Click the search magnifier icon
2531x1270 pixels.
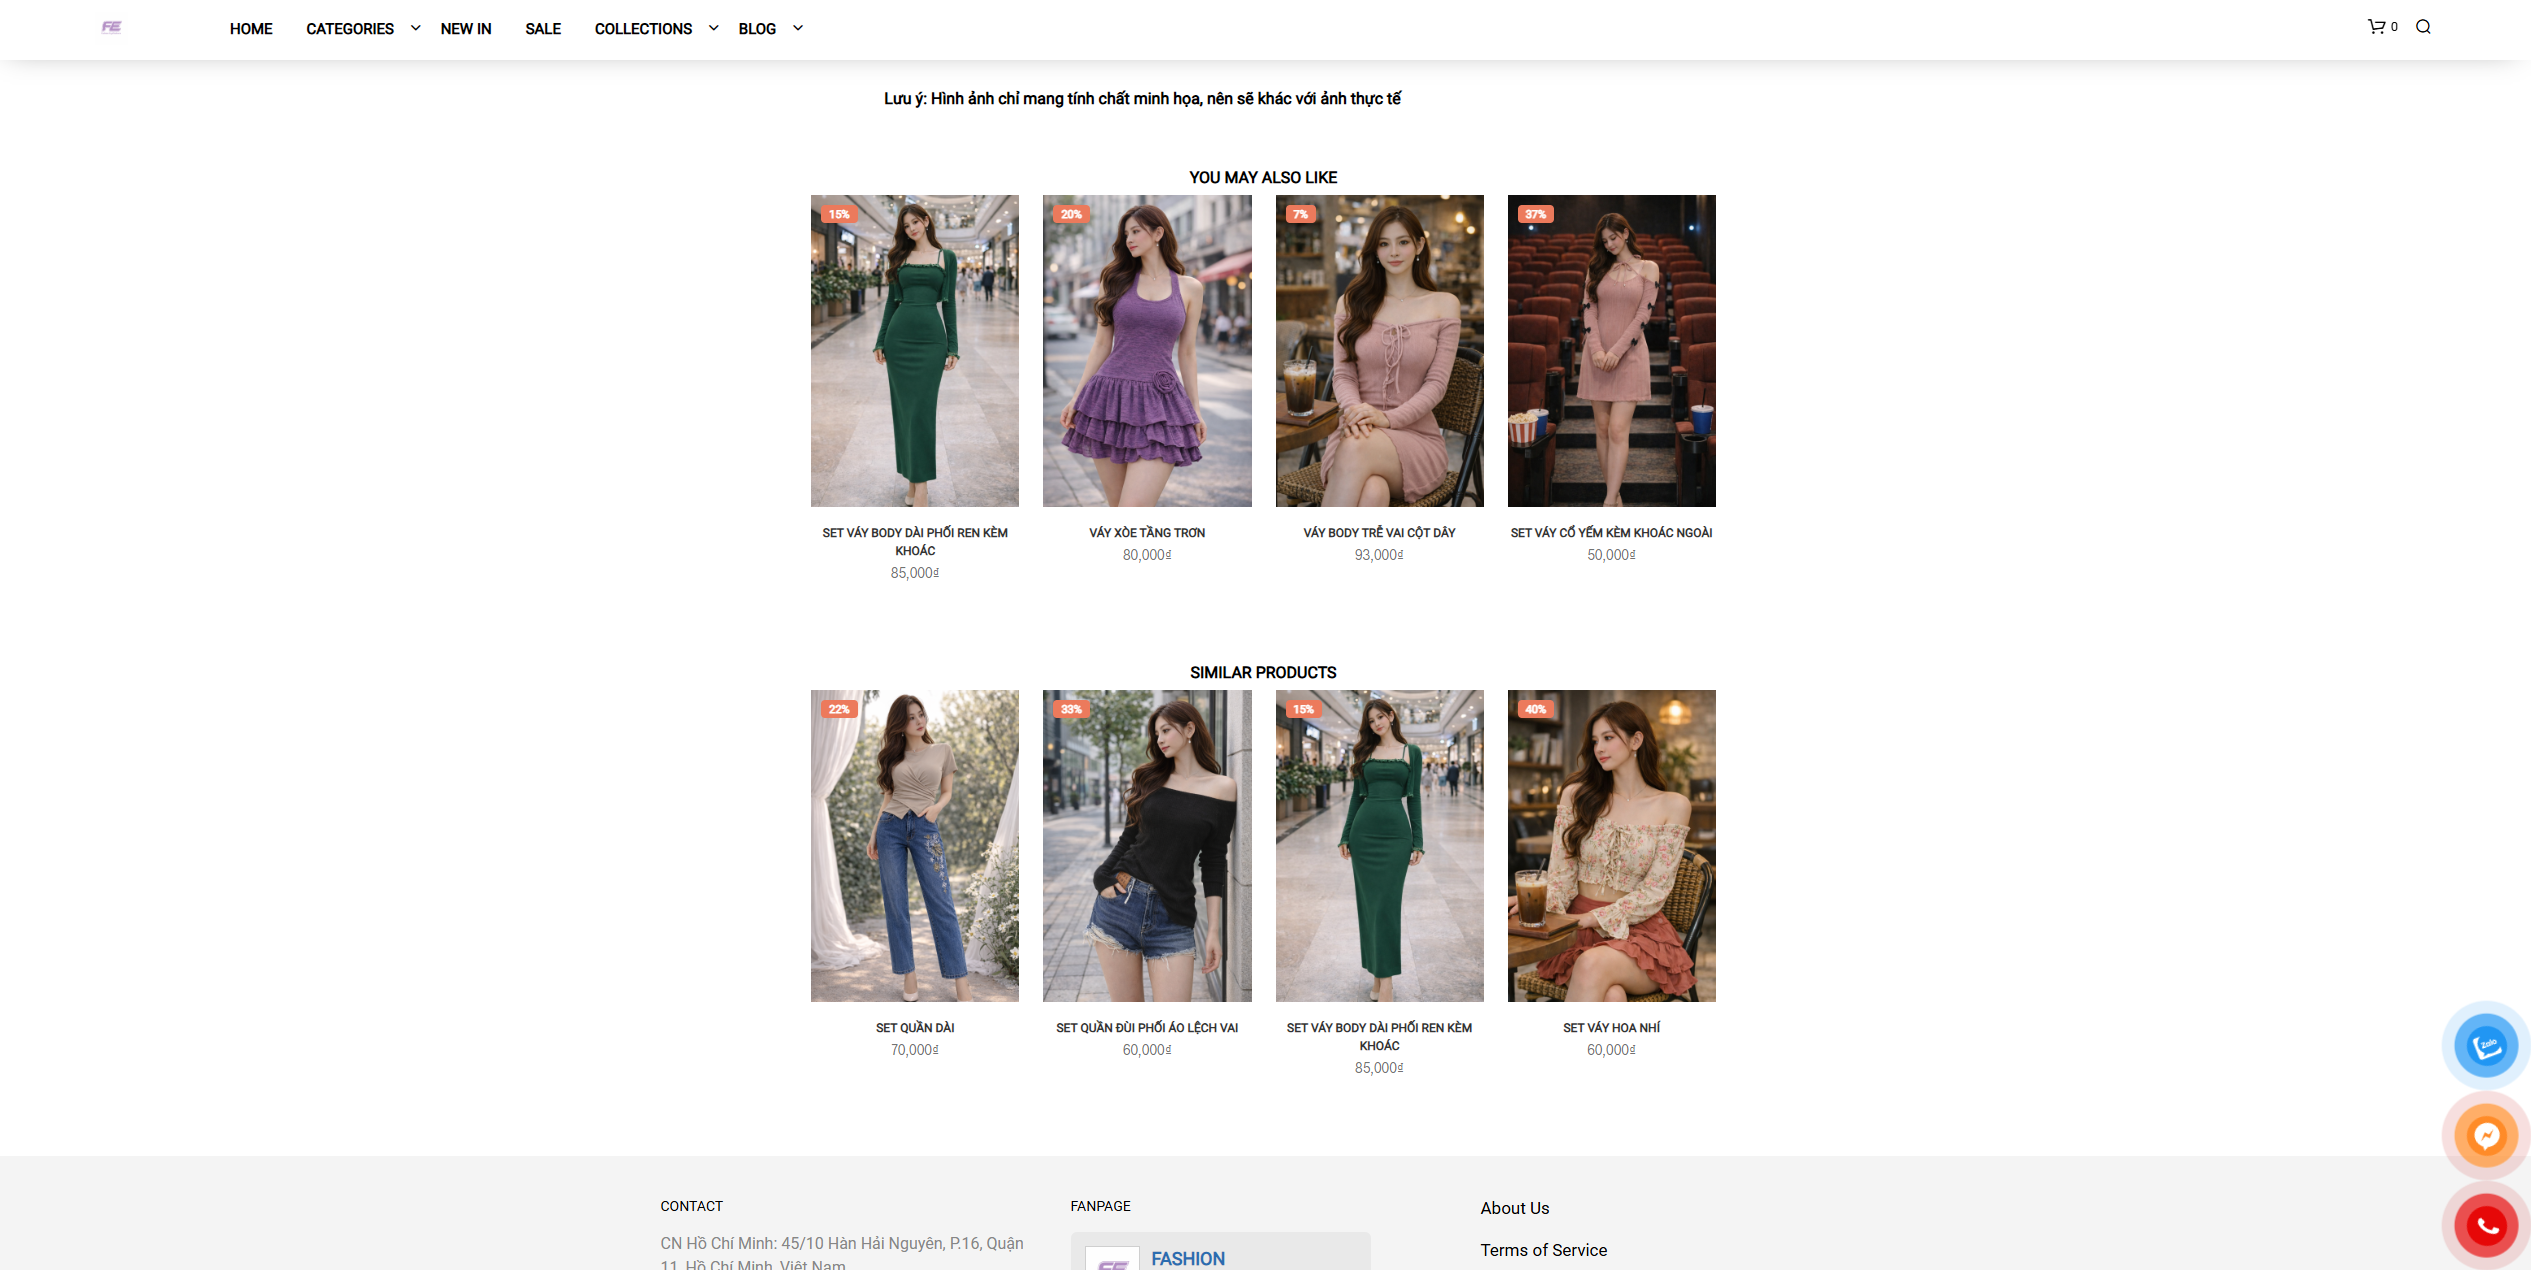(x=2423, y=27)
